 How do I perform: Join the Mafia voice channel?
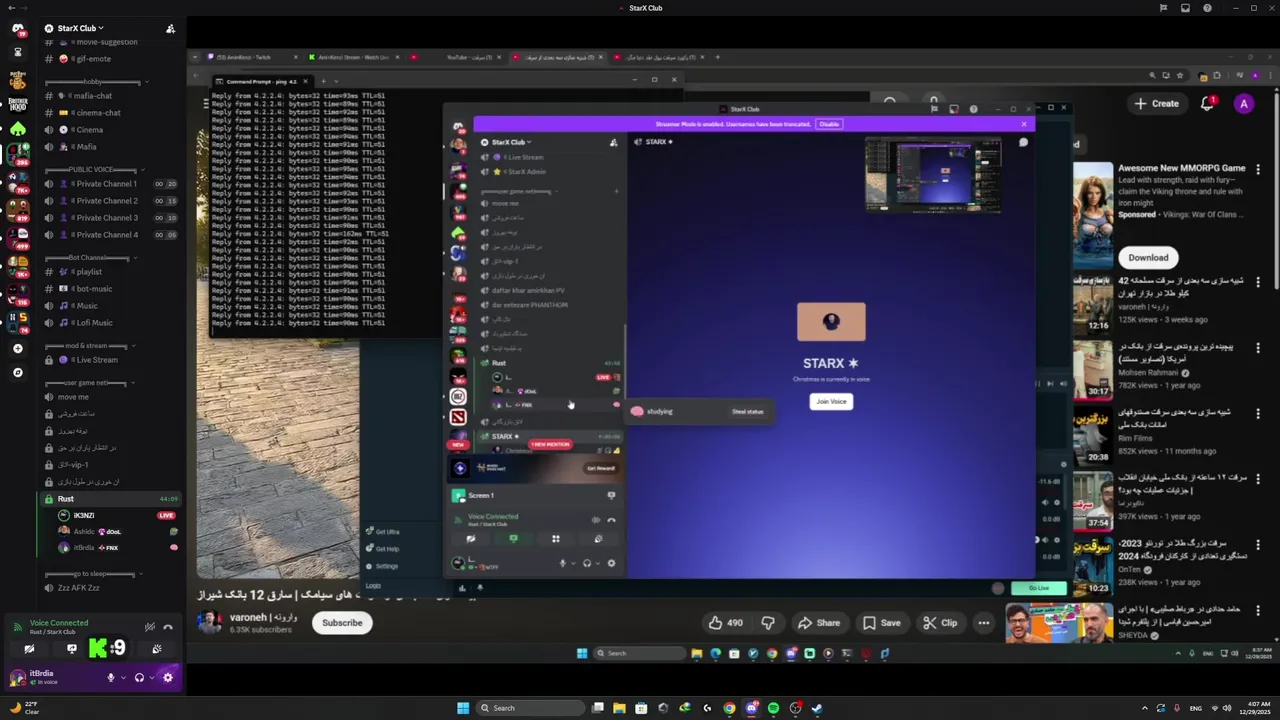[x=110, y=147]
